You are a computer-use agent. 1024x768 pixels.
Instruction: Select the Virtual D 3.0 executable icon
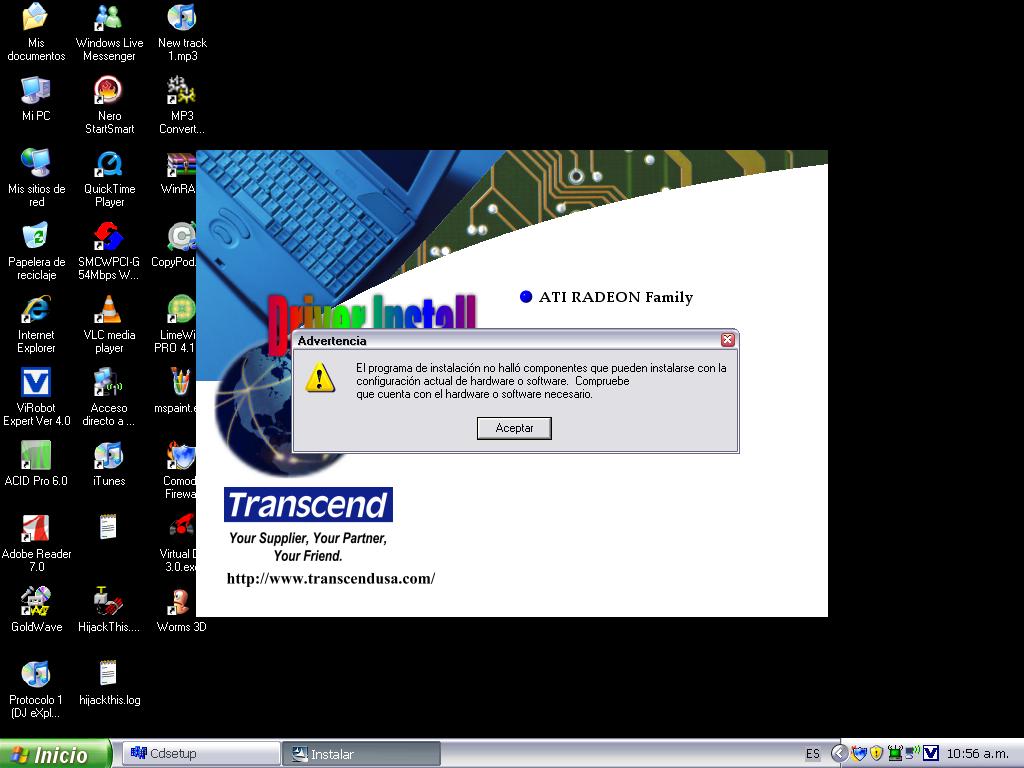[x=178, y=545]
